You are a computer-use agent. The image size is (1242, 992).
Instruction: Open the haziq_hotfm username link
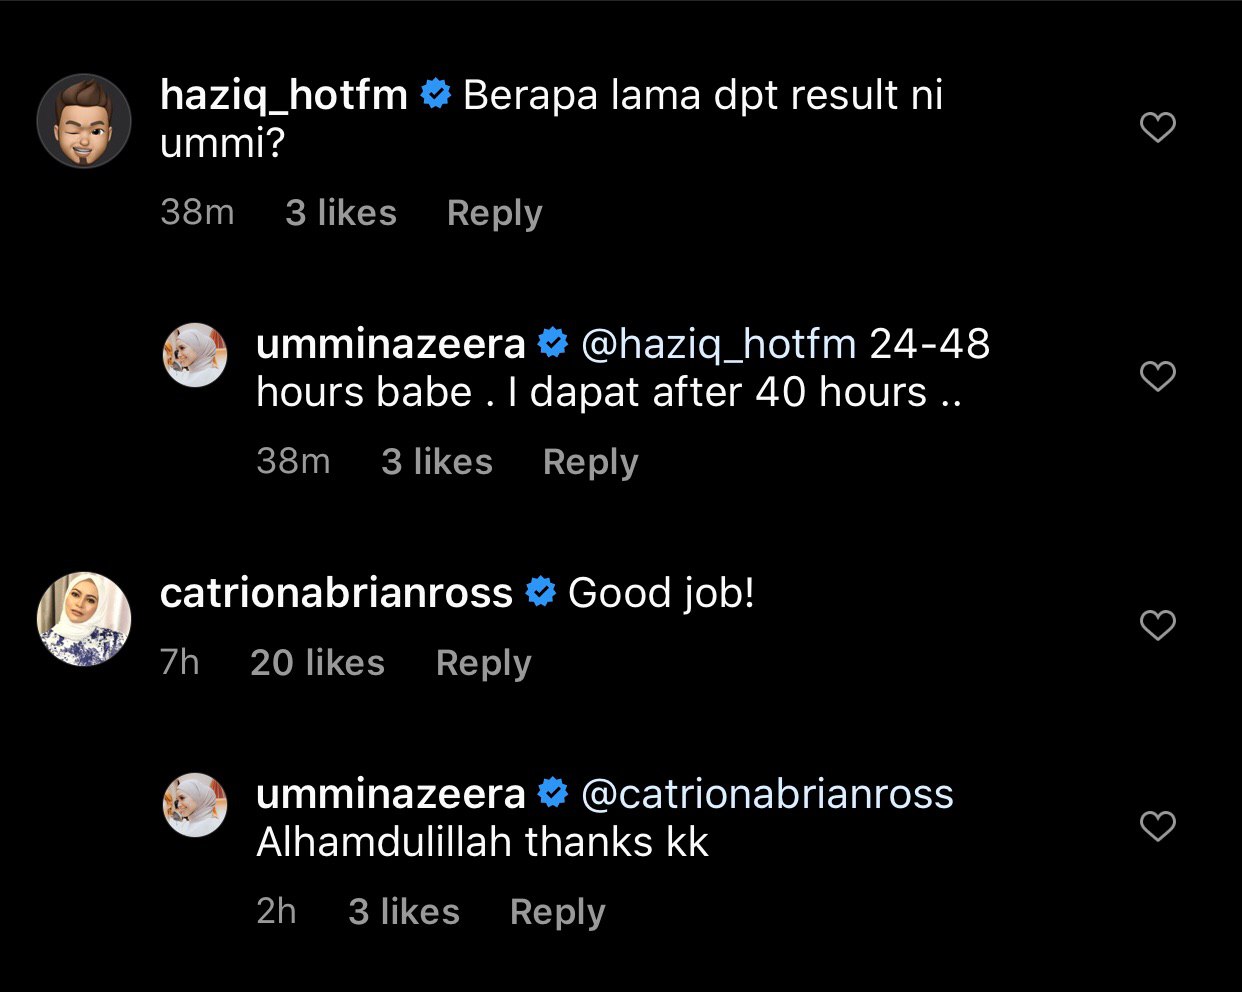284,95
